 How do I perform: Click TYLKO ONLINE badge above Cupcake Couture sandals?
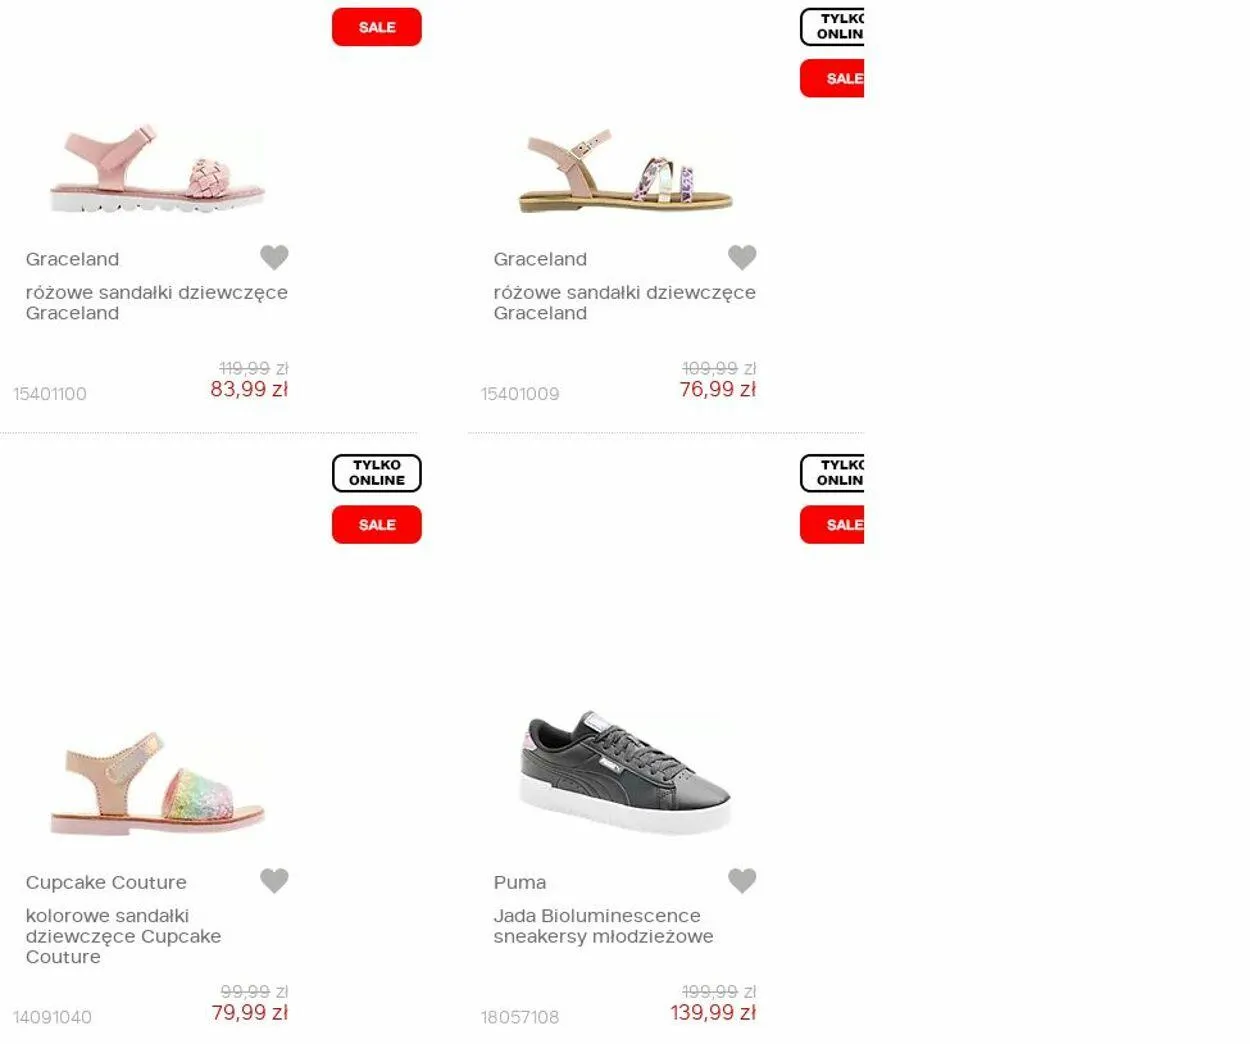pyautogui.click(x=377, y=473)
